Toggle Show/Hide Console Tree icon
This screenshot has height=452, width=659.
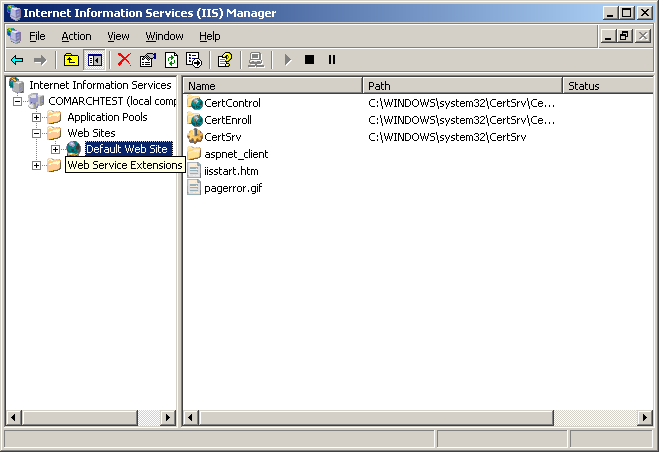click(x=95, y=60)
